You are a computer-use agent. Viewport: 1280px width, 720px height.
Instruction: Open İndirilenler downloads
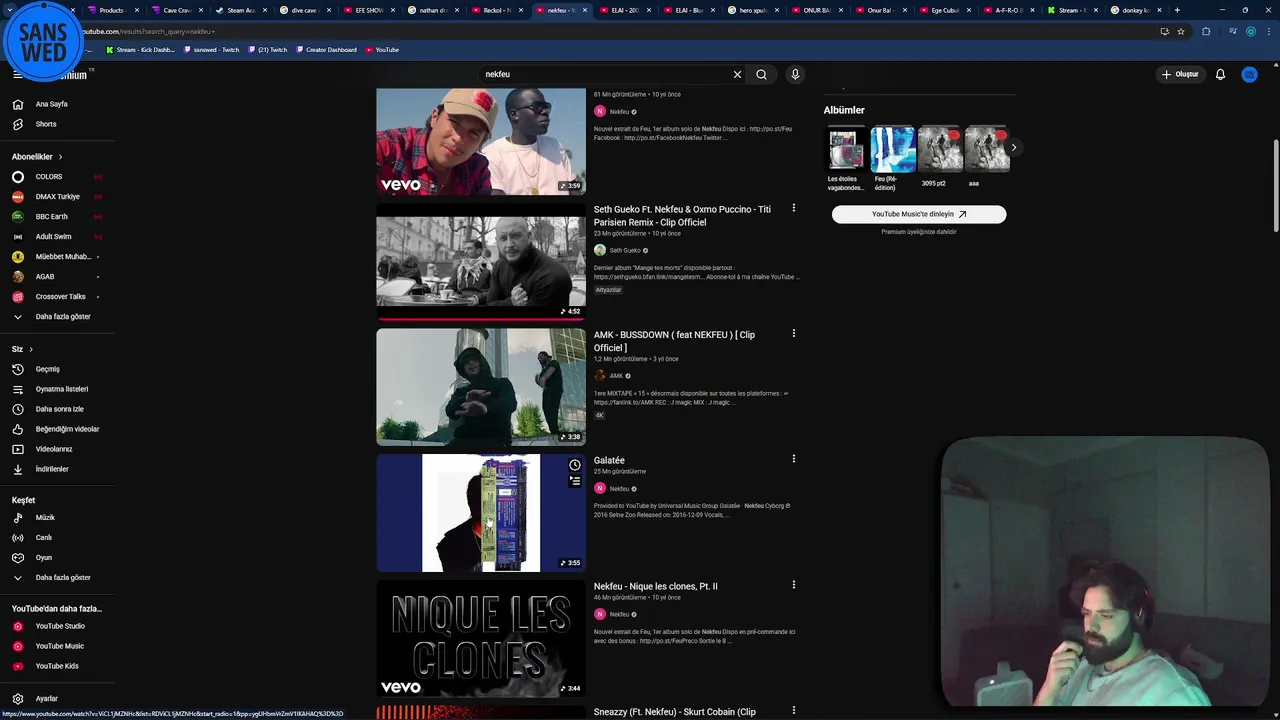[57, 469]
